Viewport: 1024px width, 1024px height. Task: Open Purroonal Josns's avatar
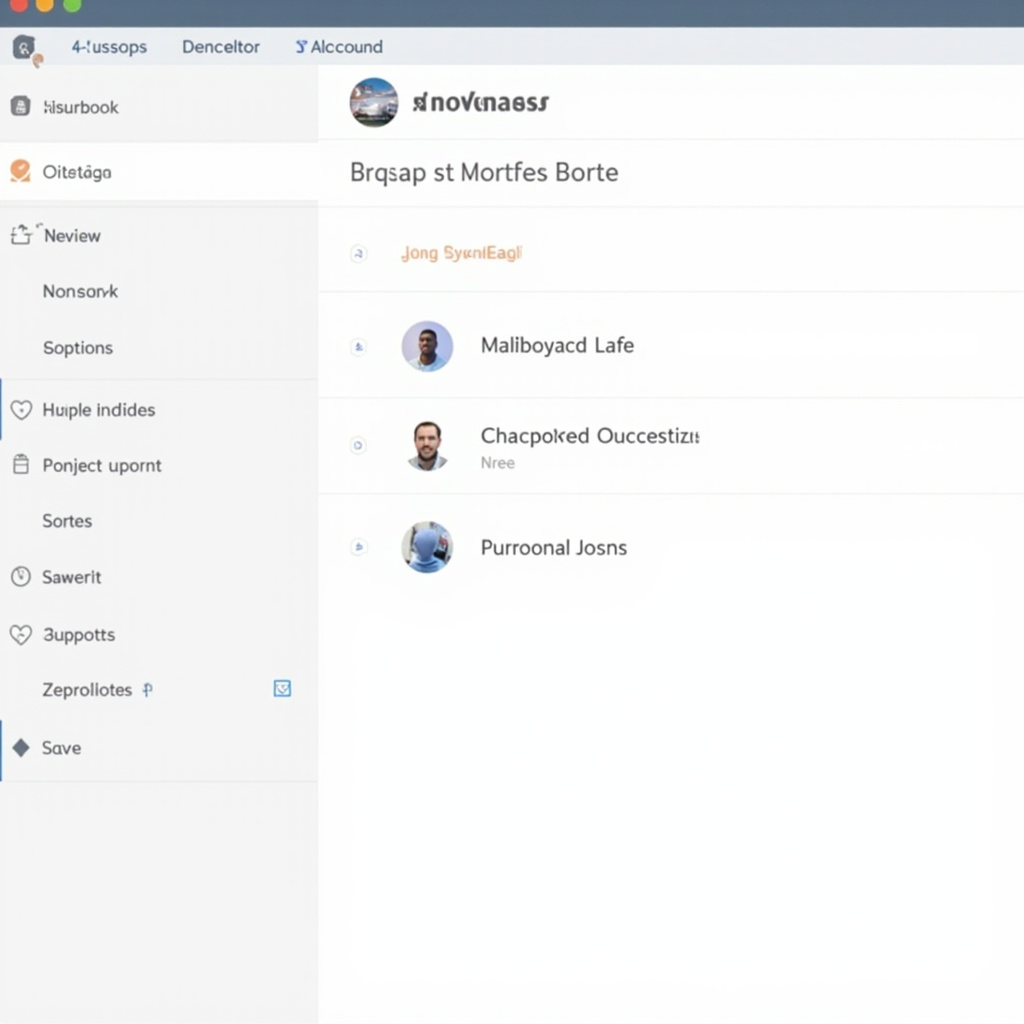tap(427, 547)
